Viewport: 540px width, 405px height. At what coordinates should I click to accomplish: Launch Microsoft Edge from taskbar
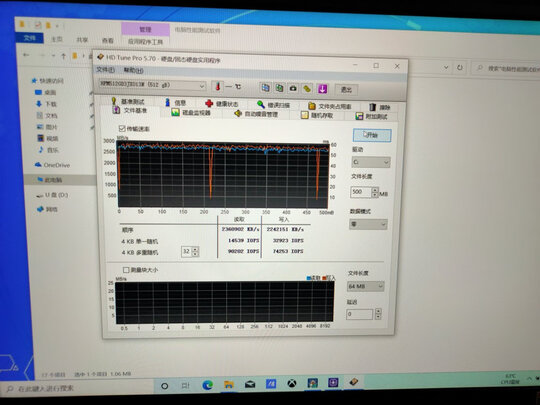pyautogui.click(x=207, y=385)
